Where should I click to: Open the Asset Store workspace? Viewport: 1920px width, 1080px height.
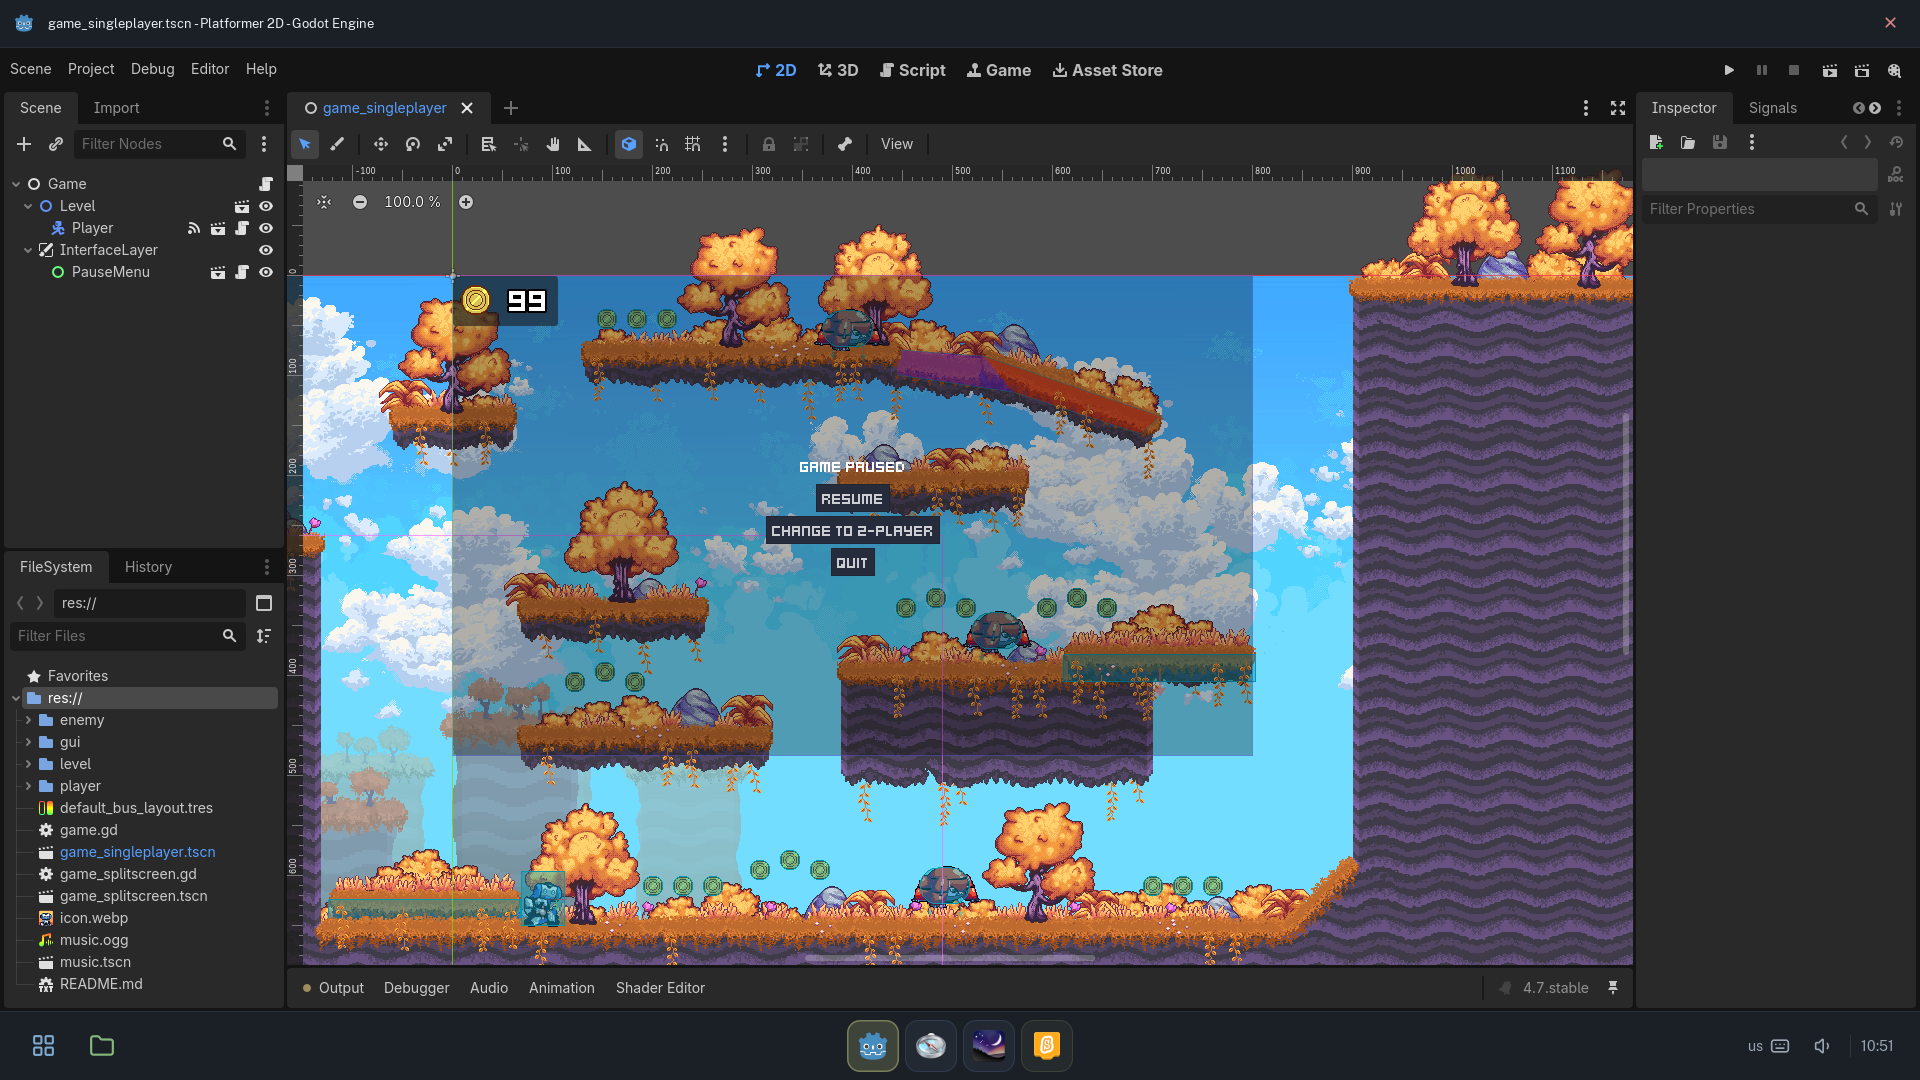1107,70
